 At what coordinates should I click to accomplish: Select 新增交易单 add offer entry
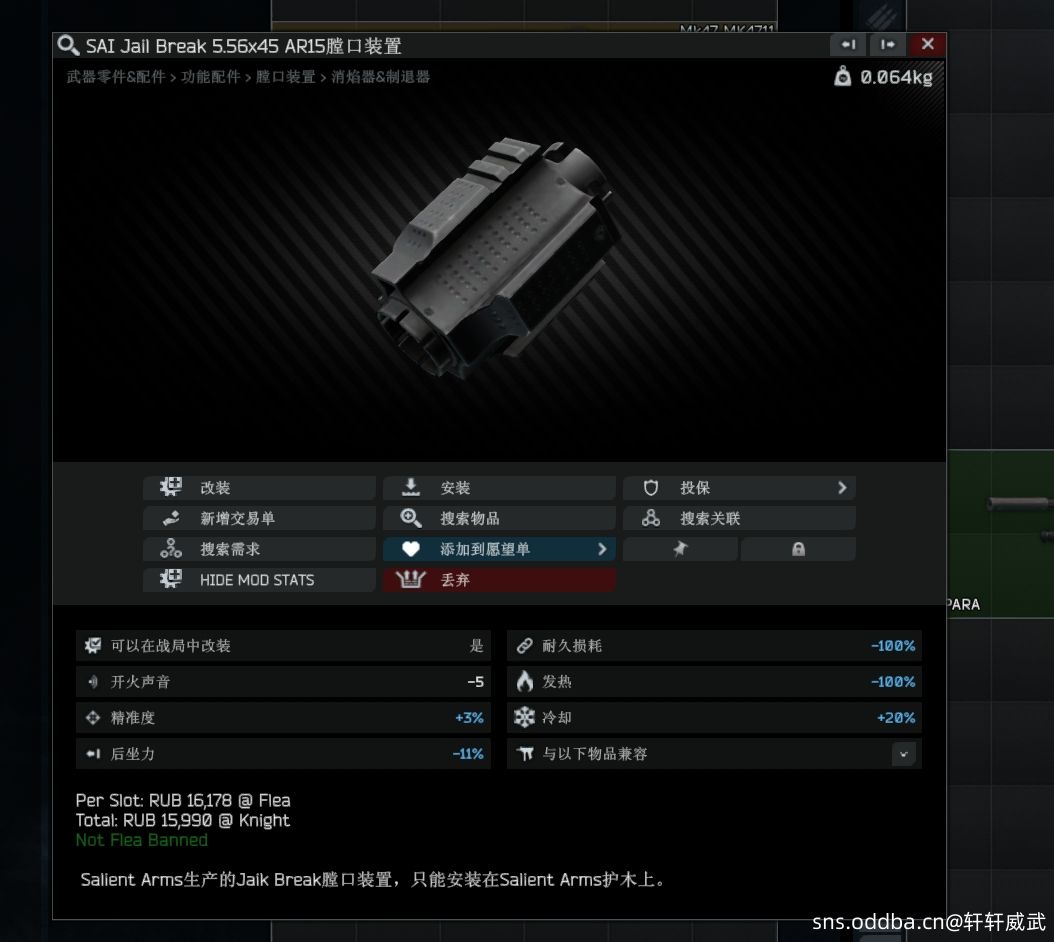259,518
